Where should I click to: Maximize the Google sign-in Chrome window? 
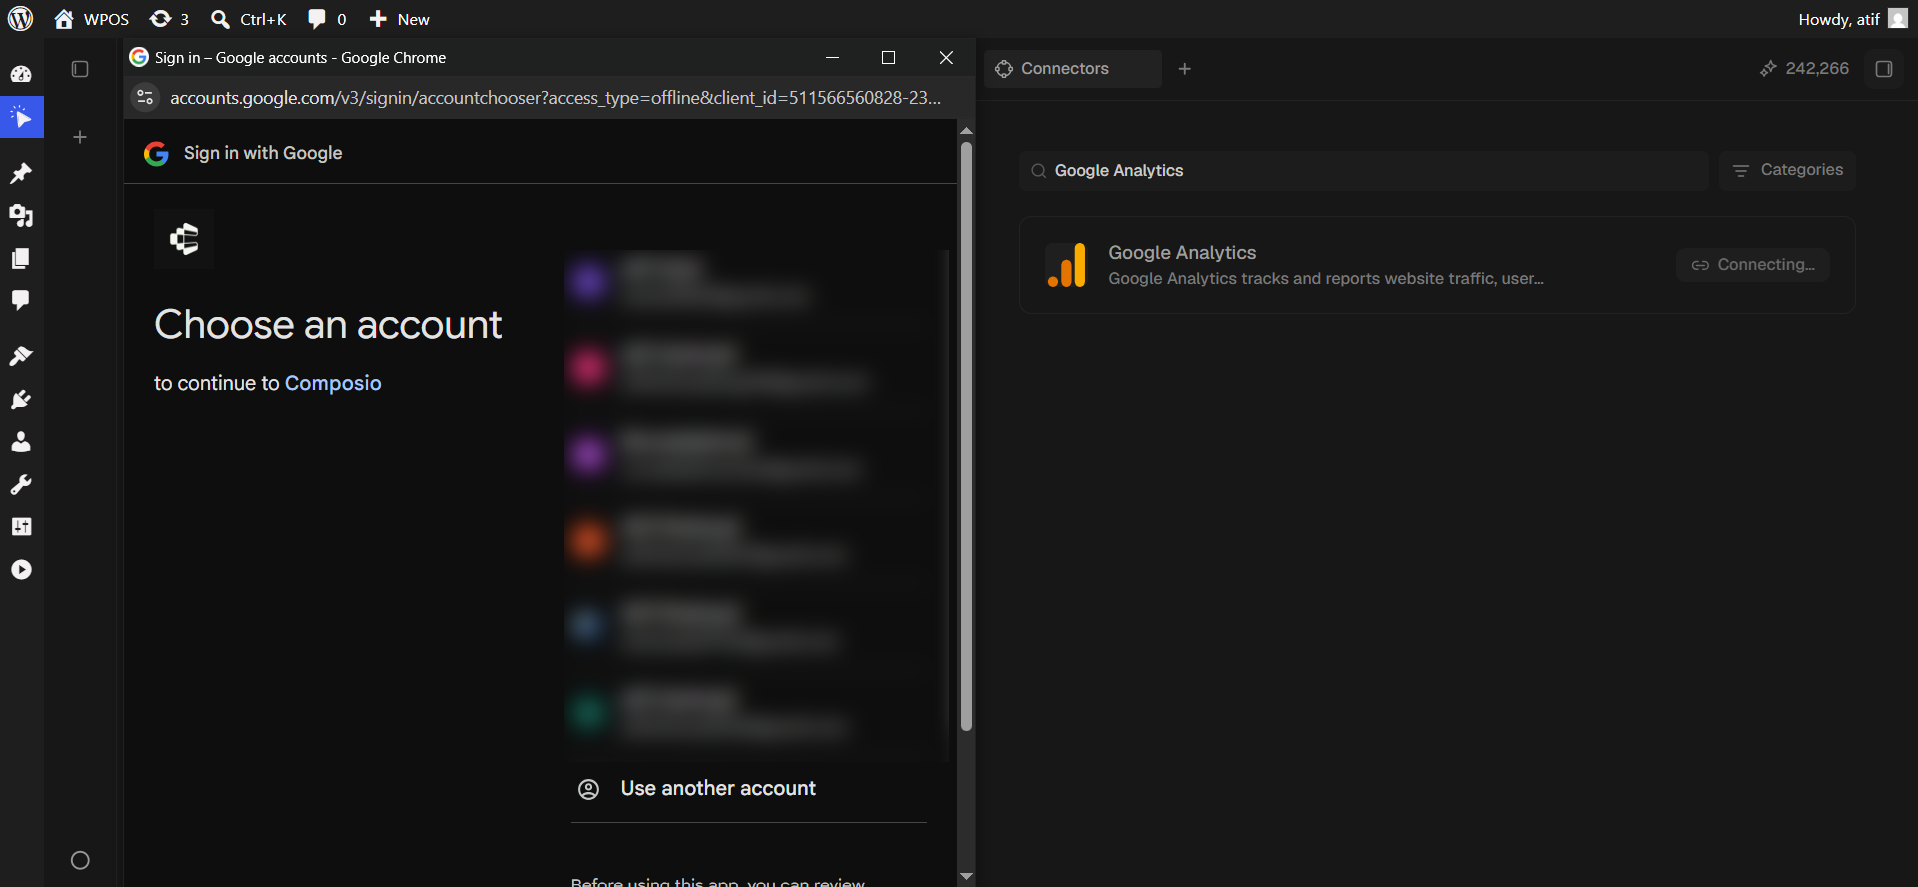[x=888, y=57]
